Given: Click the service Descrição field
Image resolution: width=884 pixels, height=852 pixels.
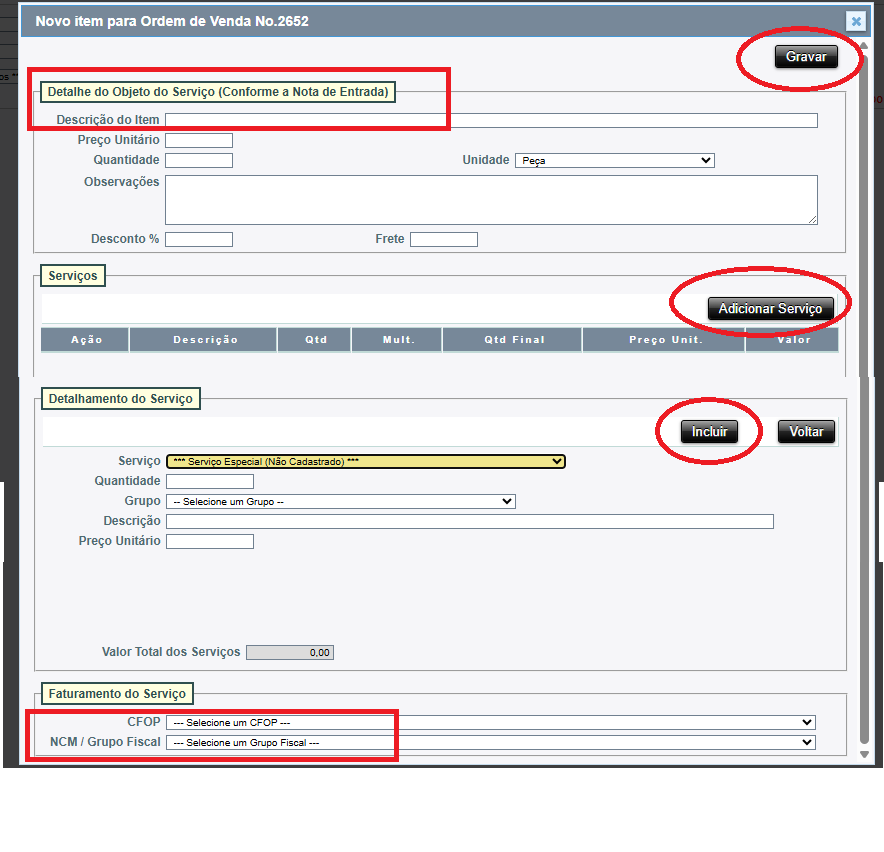Looking at the screenshot, I should click(469, 521).
